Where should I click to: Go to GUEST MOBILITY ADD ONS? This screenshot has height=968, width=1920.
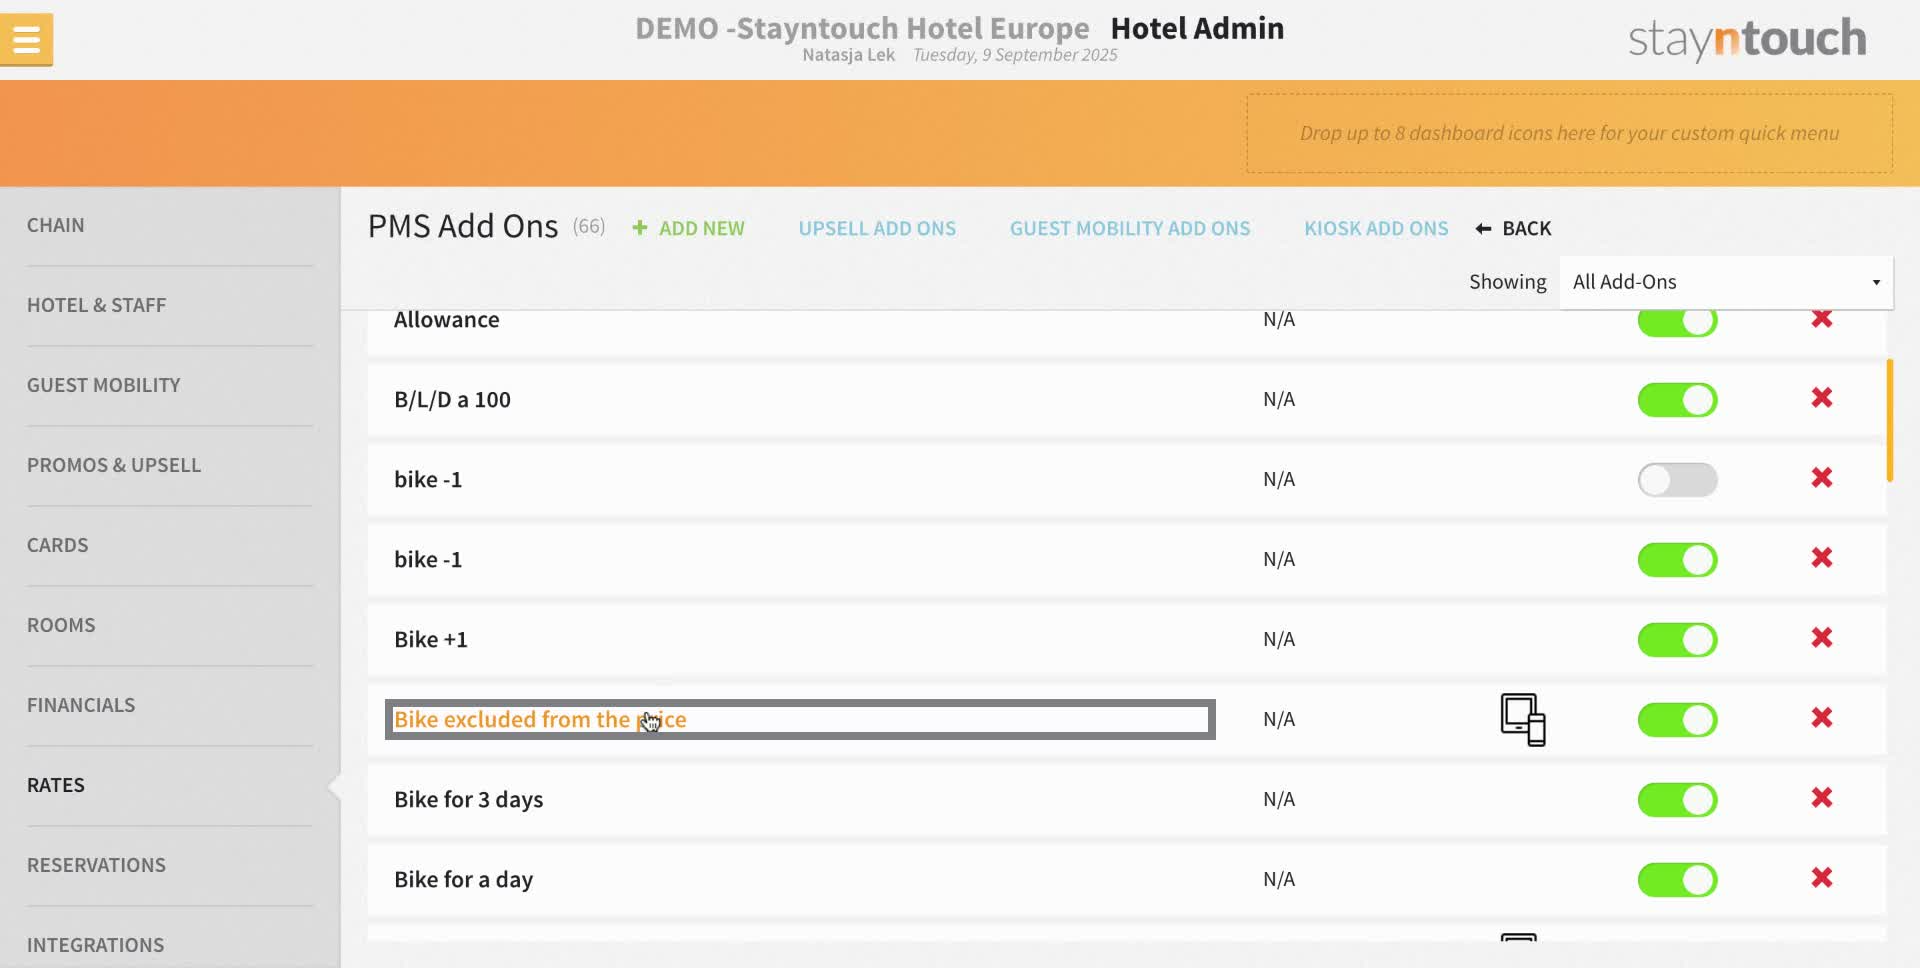(x=1130, y=228)
